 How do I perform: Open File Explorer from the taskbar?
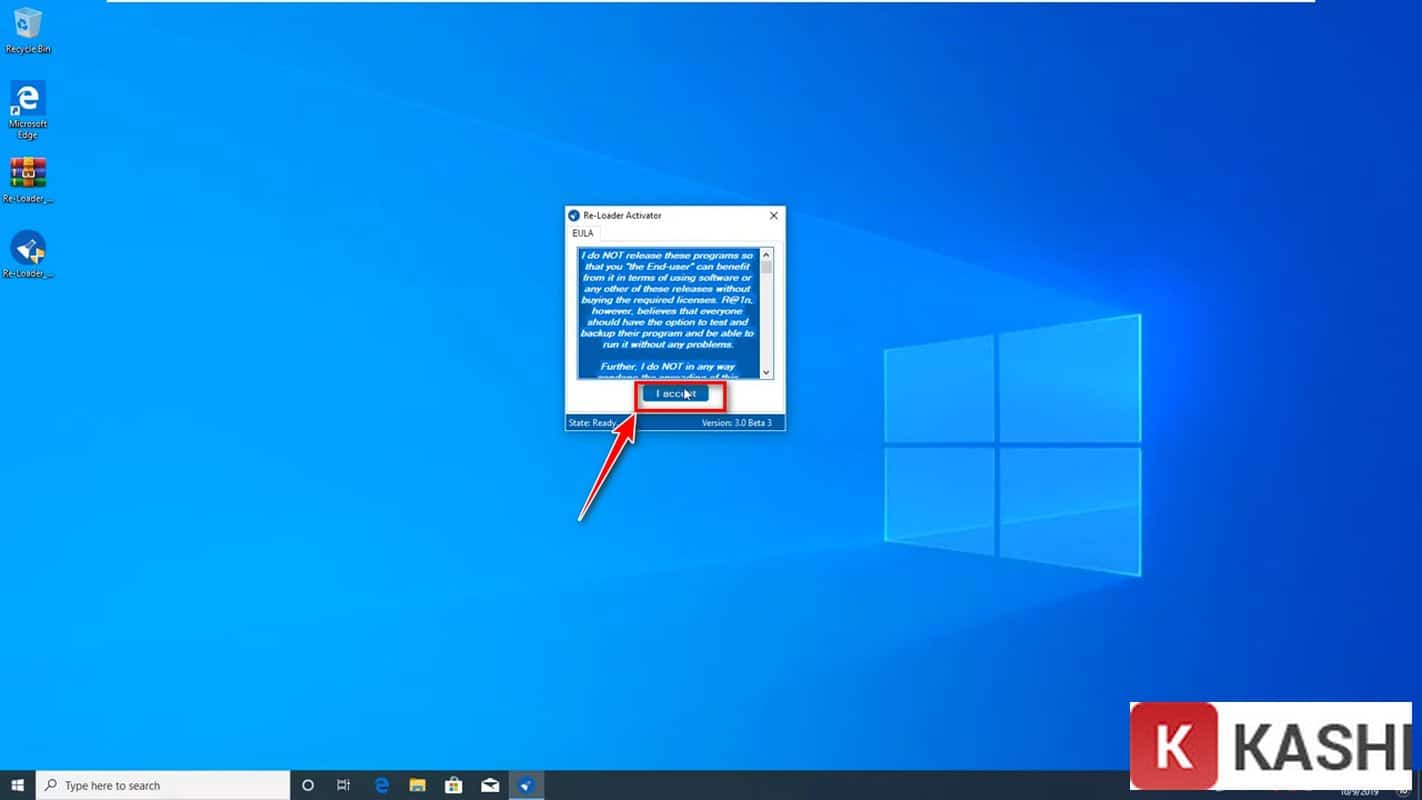(x=417, y=785)
